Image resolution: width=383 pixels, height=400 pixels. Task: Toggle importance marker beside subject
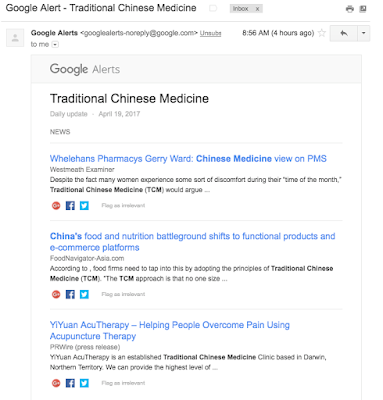click(213, 8)
